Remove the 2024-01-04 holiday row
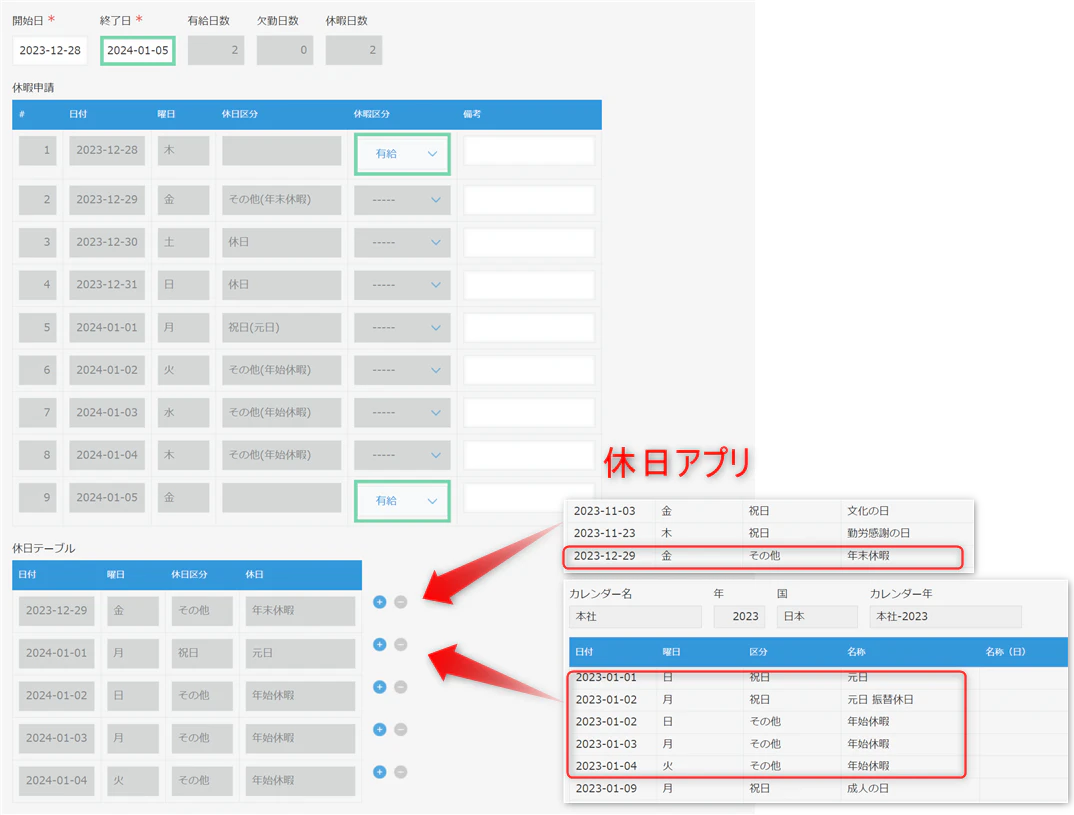The width and height of the screenshot is (1074, 815). (401, 772)
